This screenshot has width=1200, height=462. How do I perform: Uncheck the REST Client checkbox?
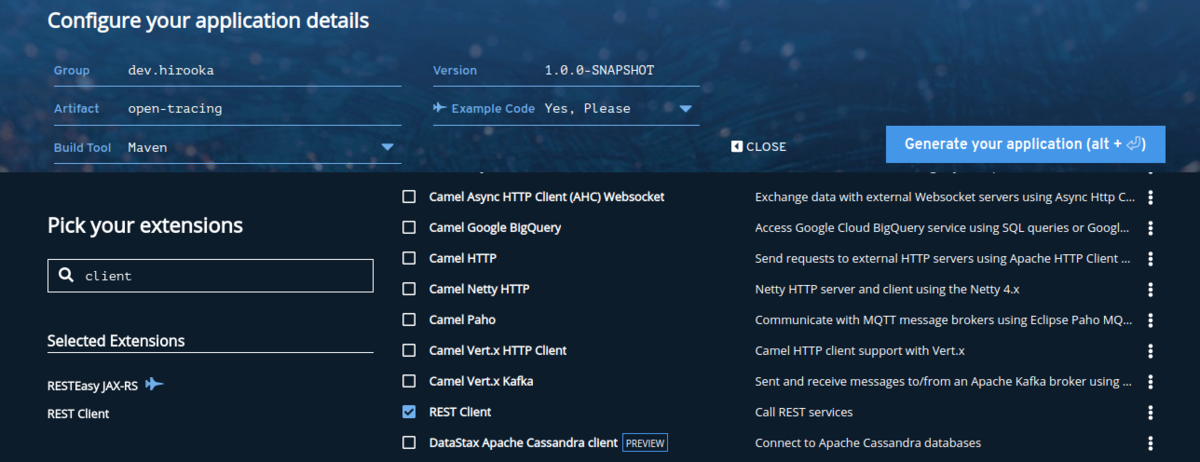click(x=408, y=412)
